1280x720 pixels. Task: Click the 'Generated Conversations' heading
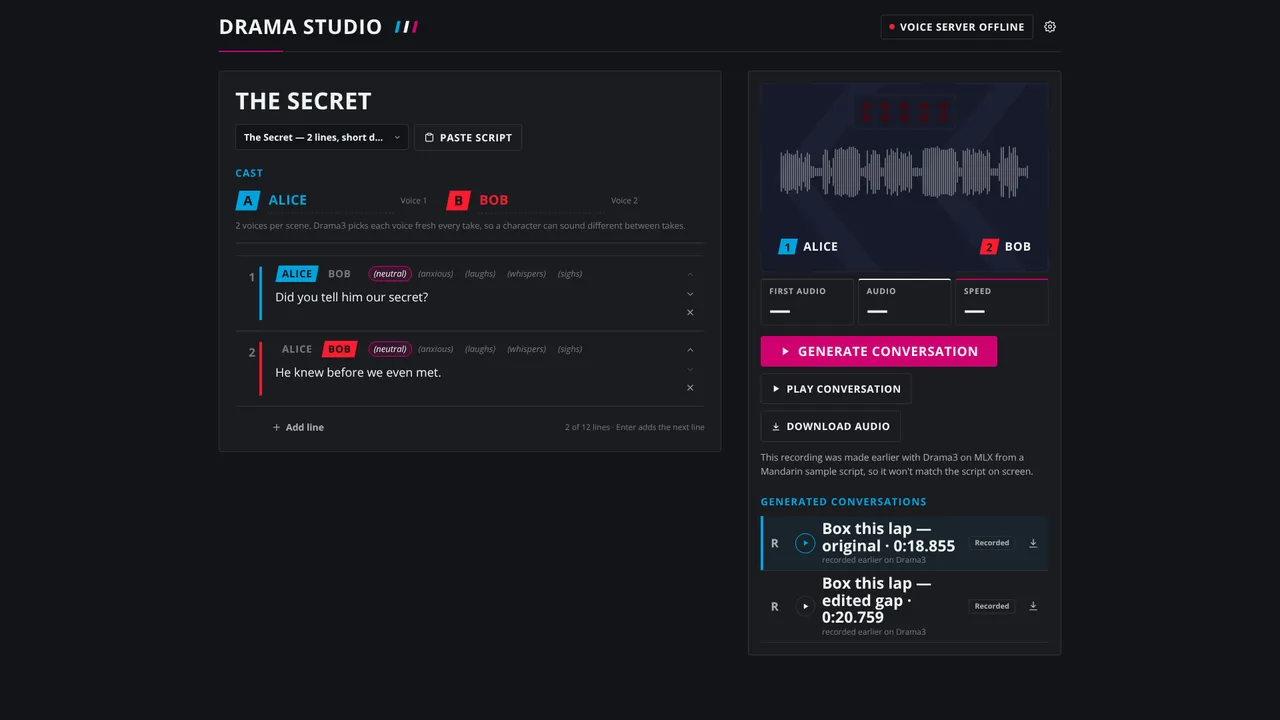[844, 502]
